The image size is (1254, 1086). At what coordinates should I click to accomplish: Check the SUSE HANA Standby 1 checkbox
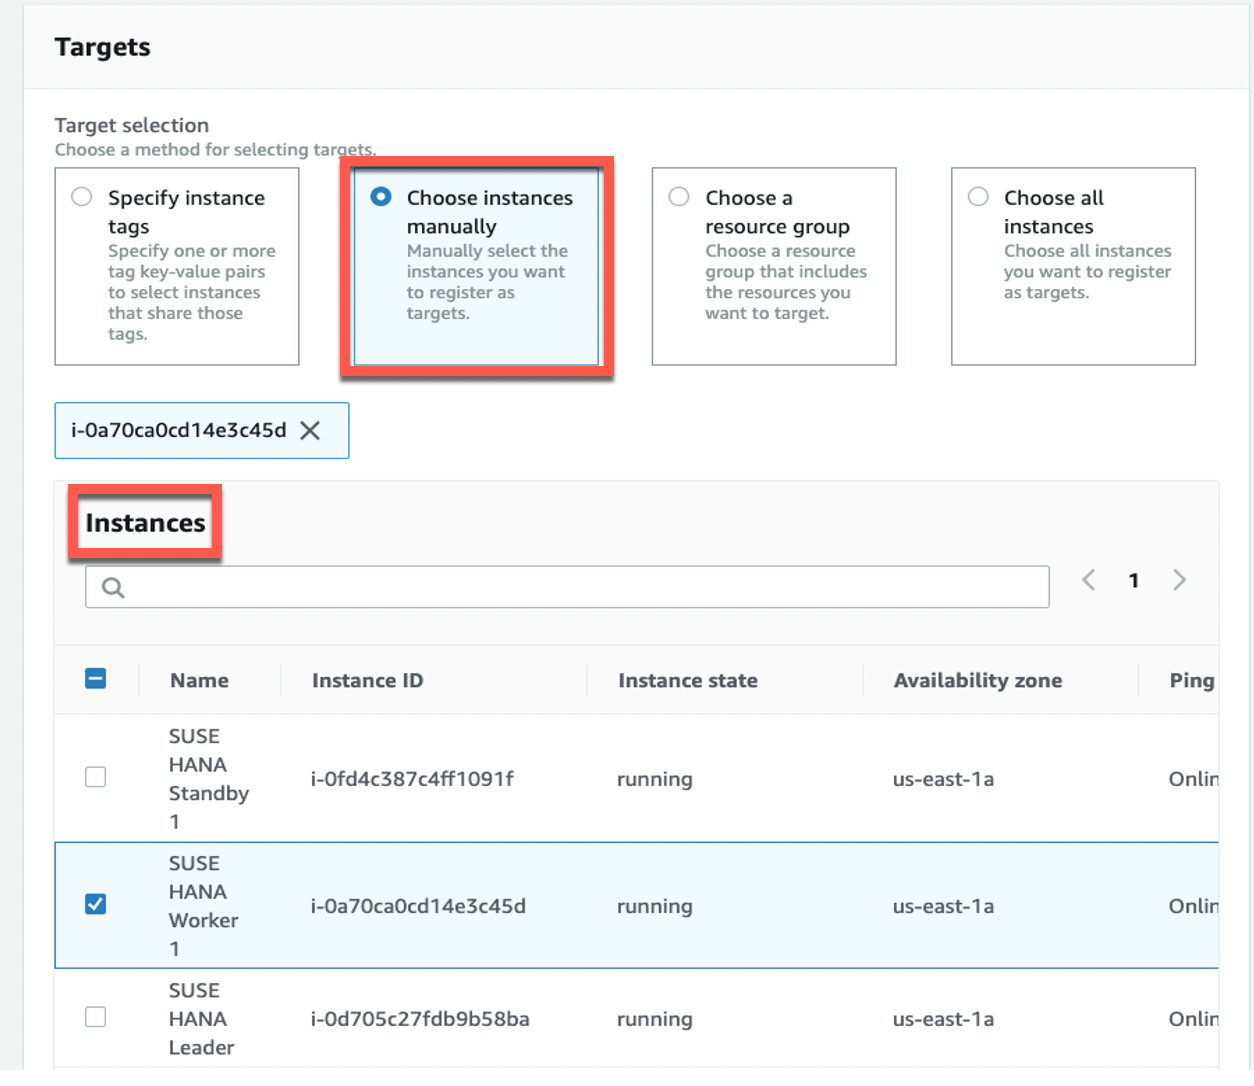pyautogui.click(x=96, y=777)
